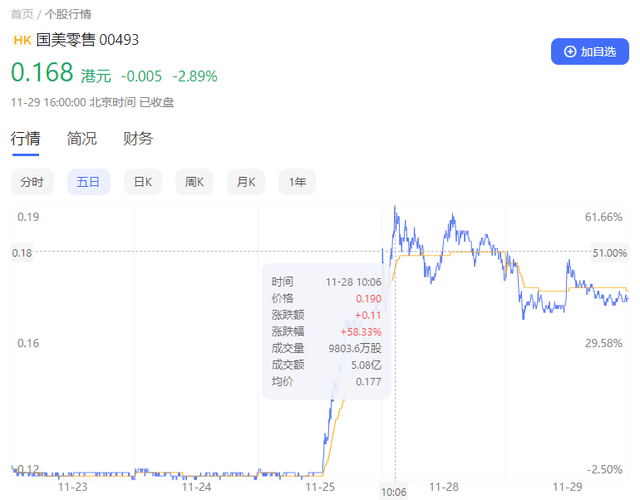Click the 0.19 y-axis price label

click(x=28, y=217)
